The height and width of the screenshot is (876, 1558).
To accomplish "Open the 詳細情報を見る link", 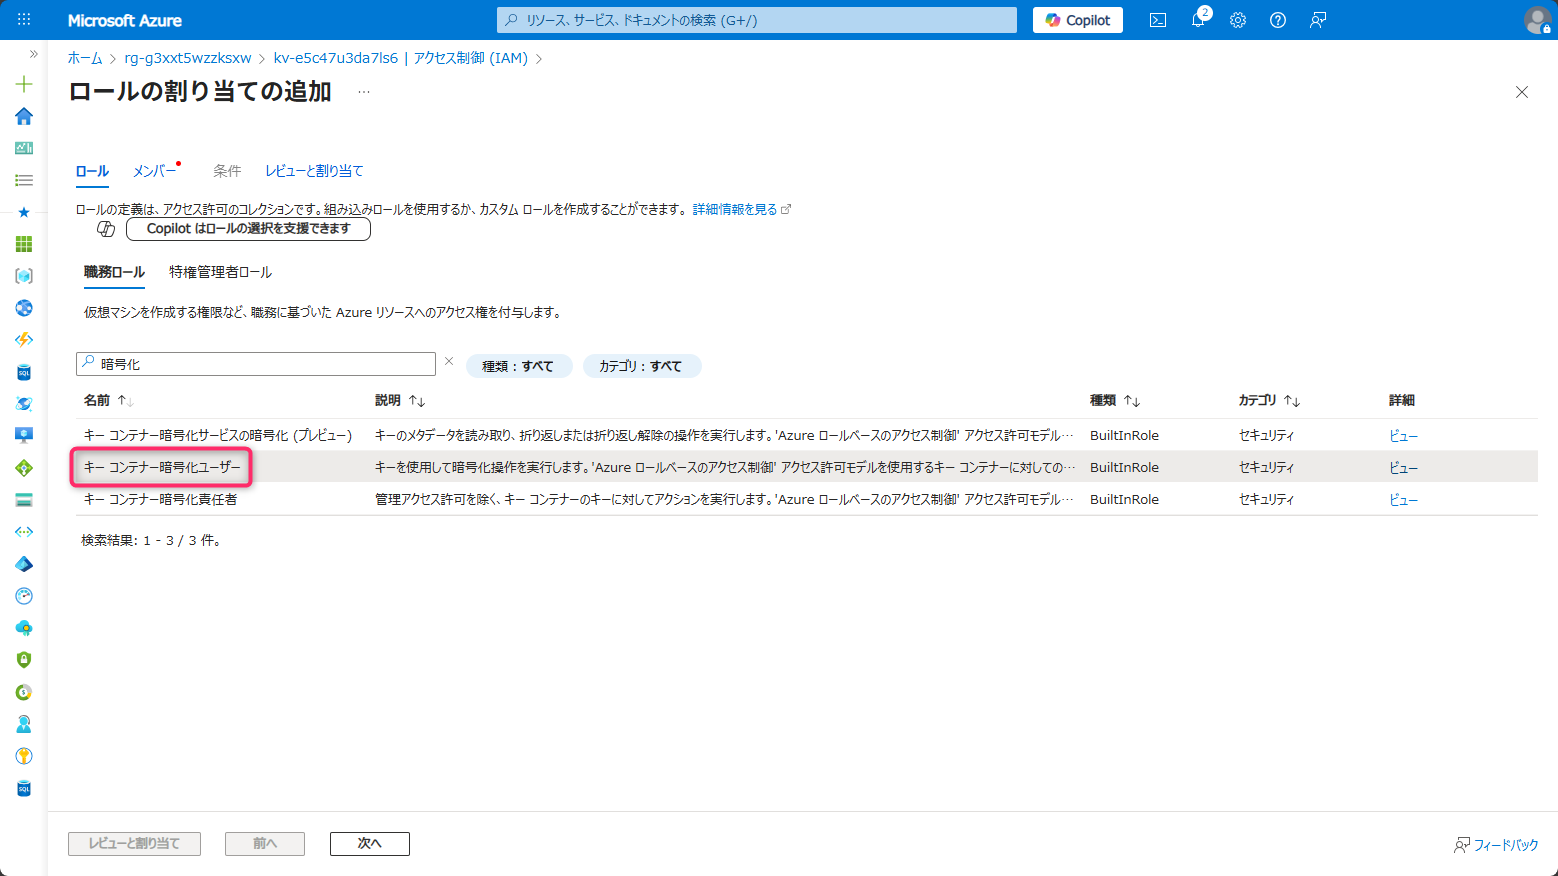I will pos(736,208).
